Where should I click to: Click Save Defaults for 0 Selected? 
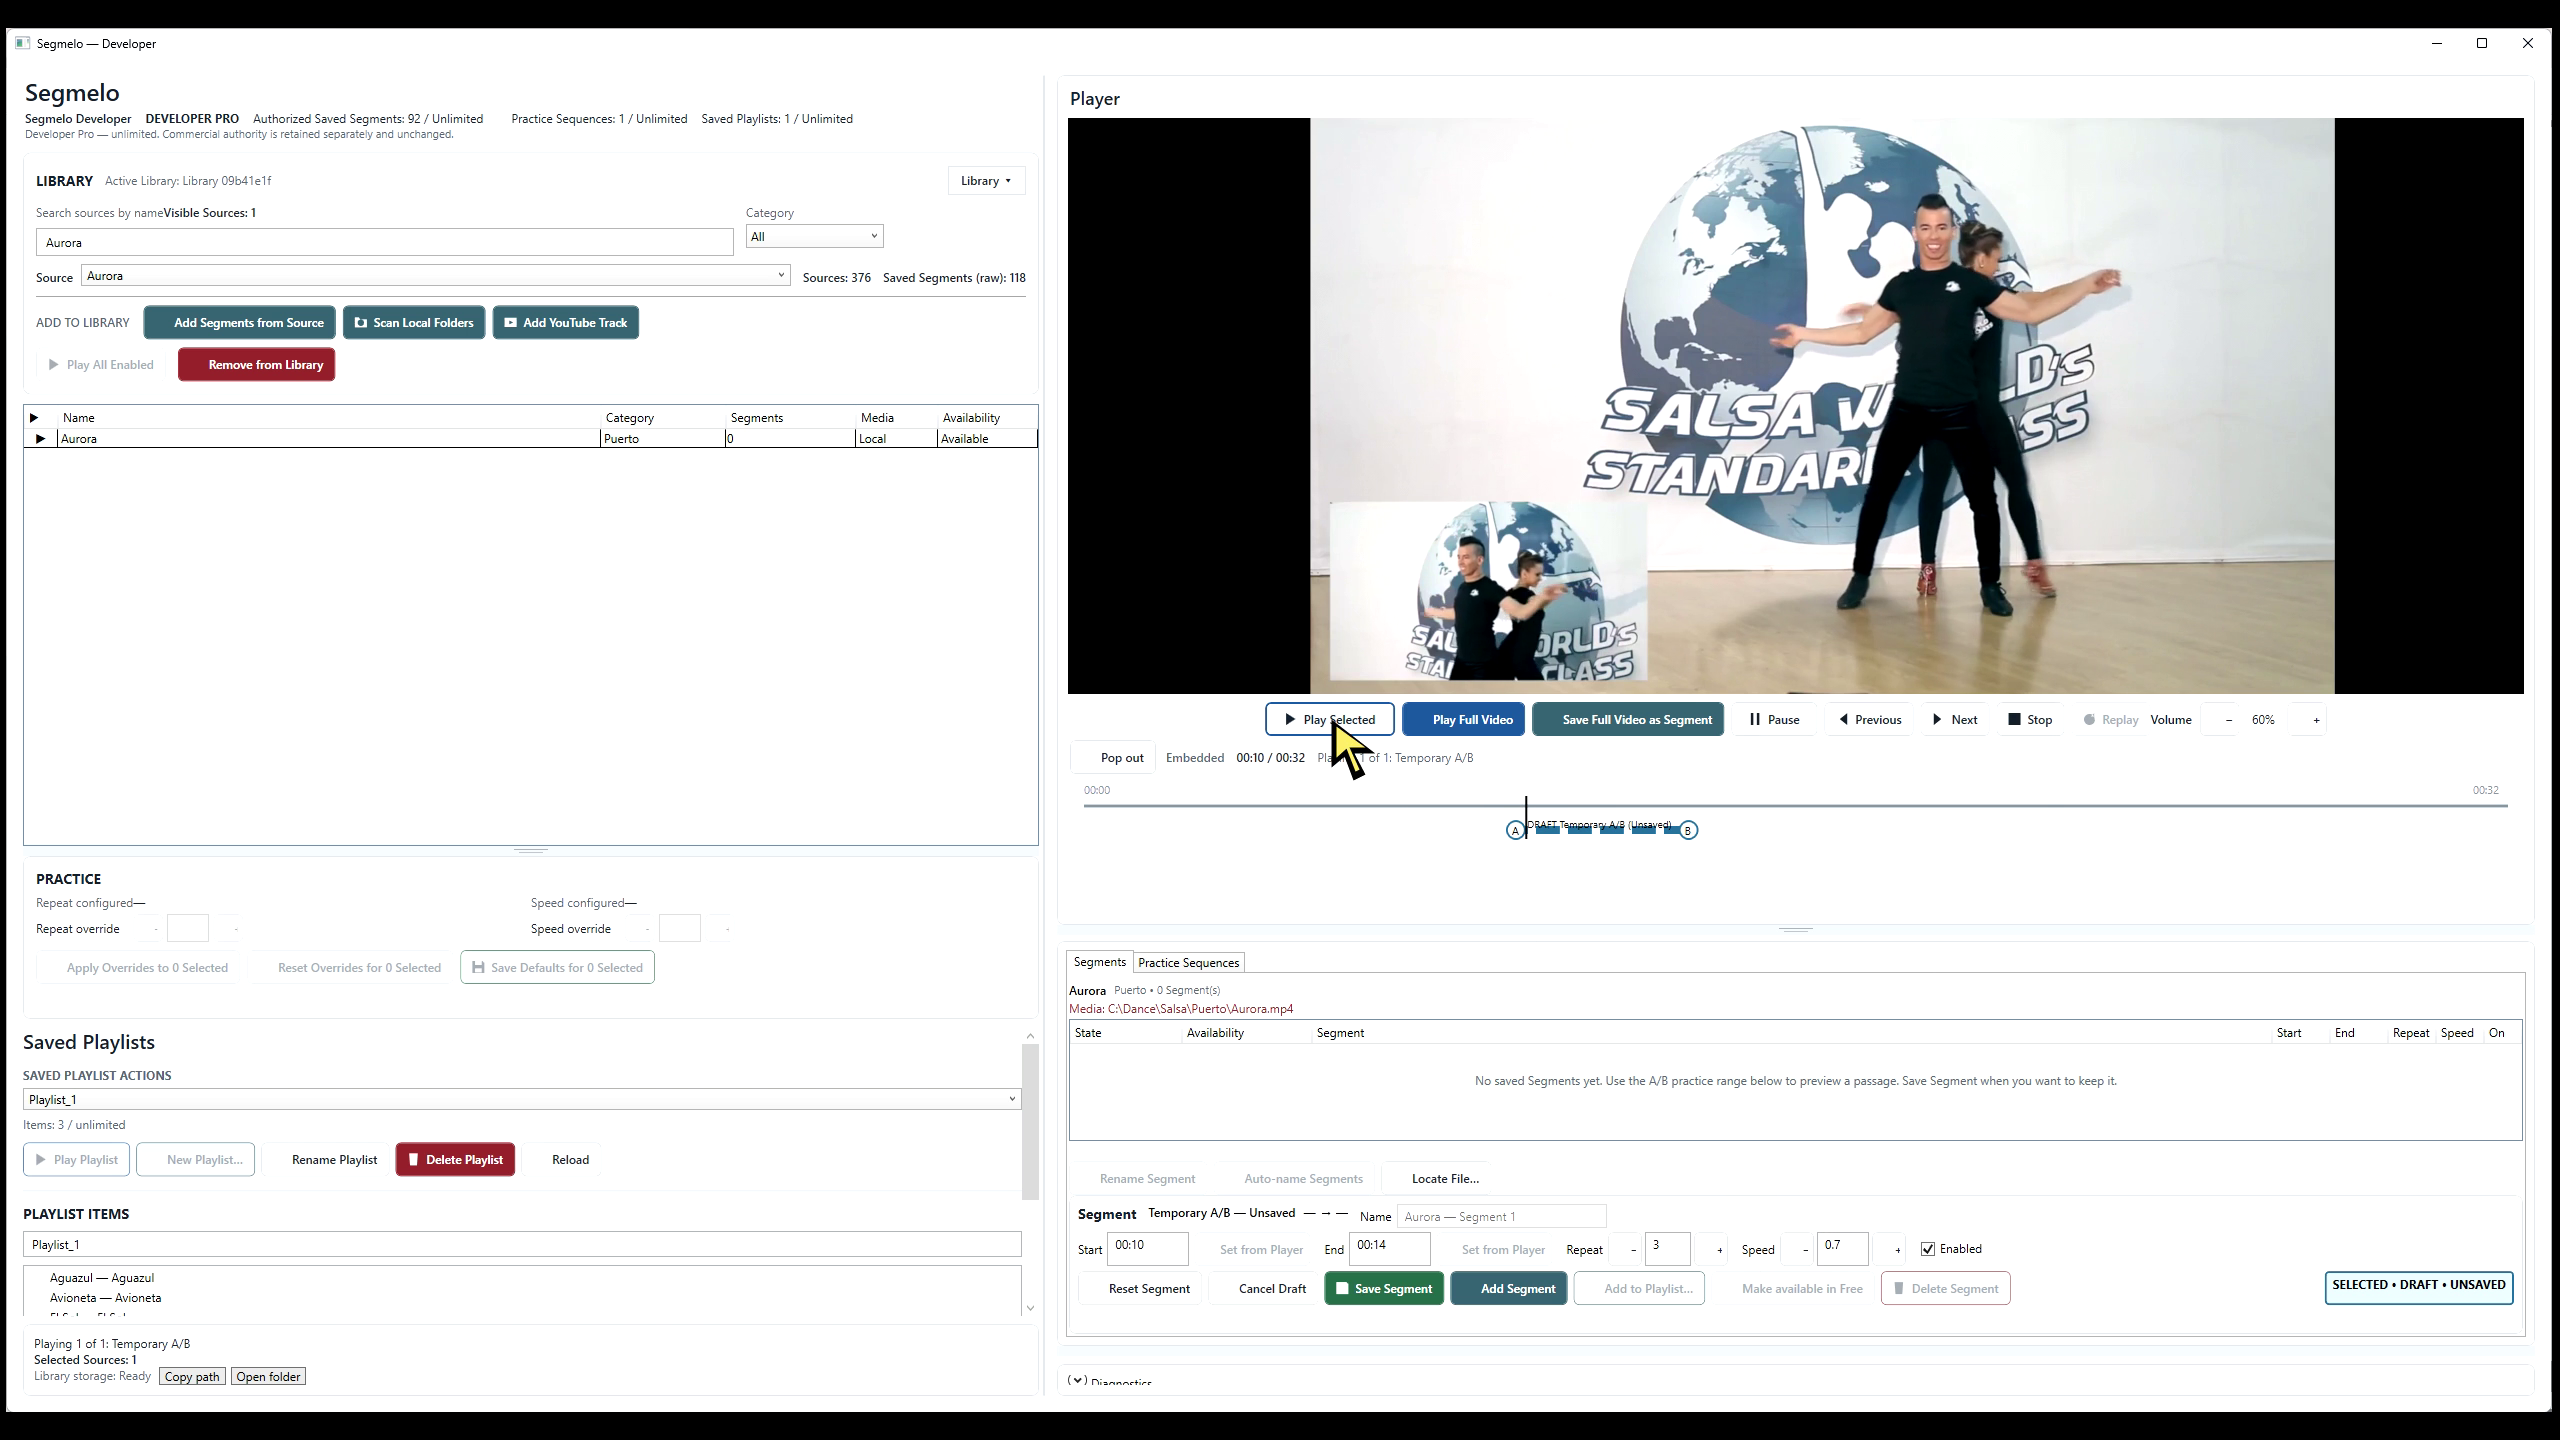coord(557,967)
